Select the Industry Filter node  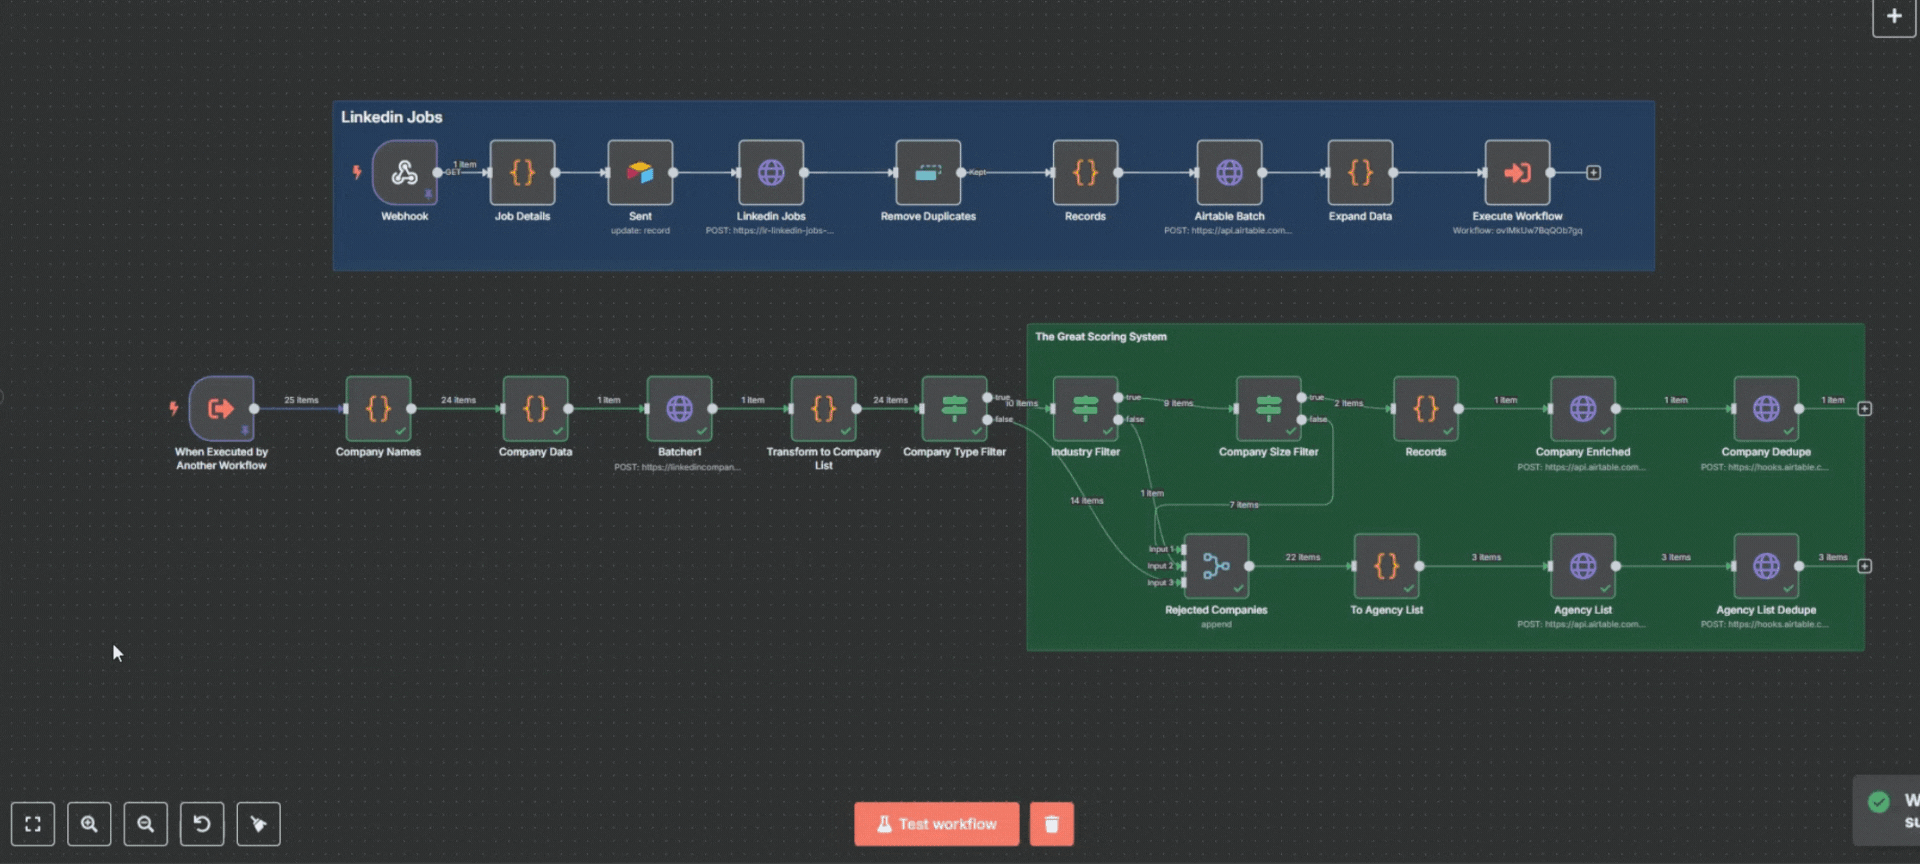[x=1085, y=408]
